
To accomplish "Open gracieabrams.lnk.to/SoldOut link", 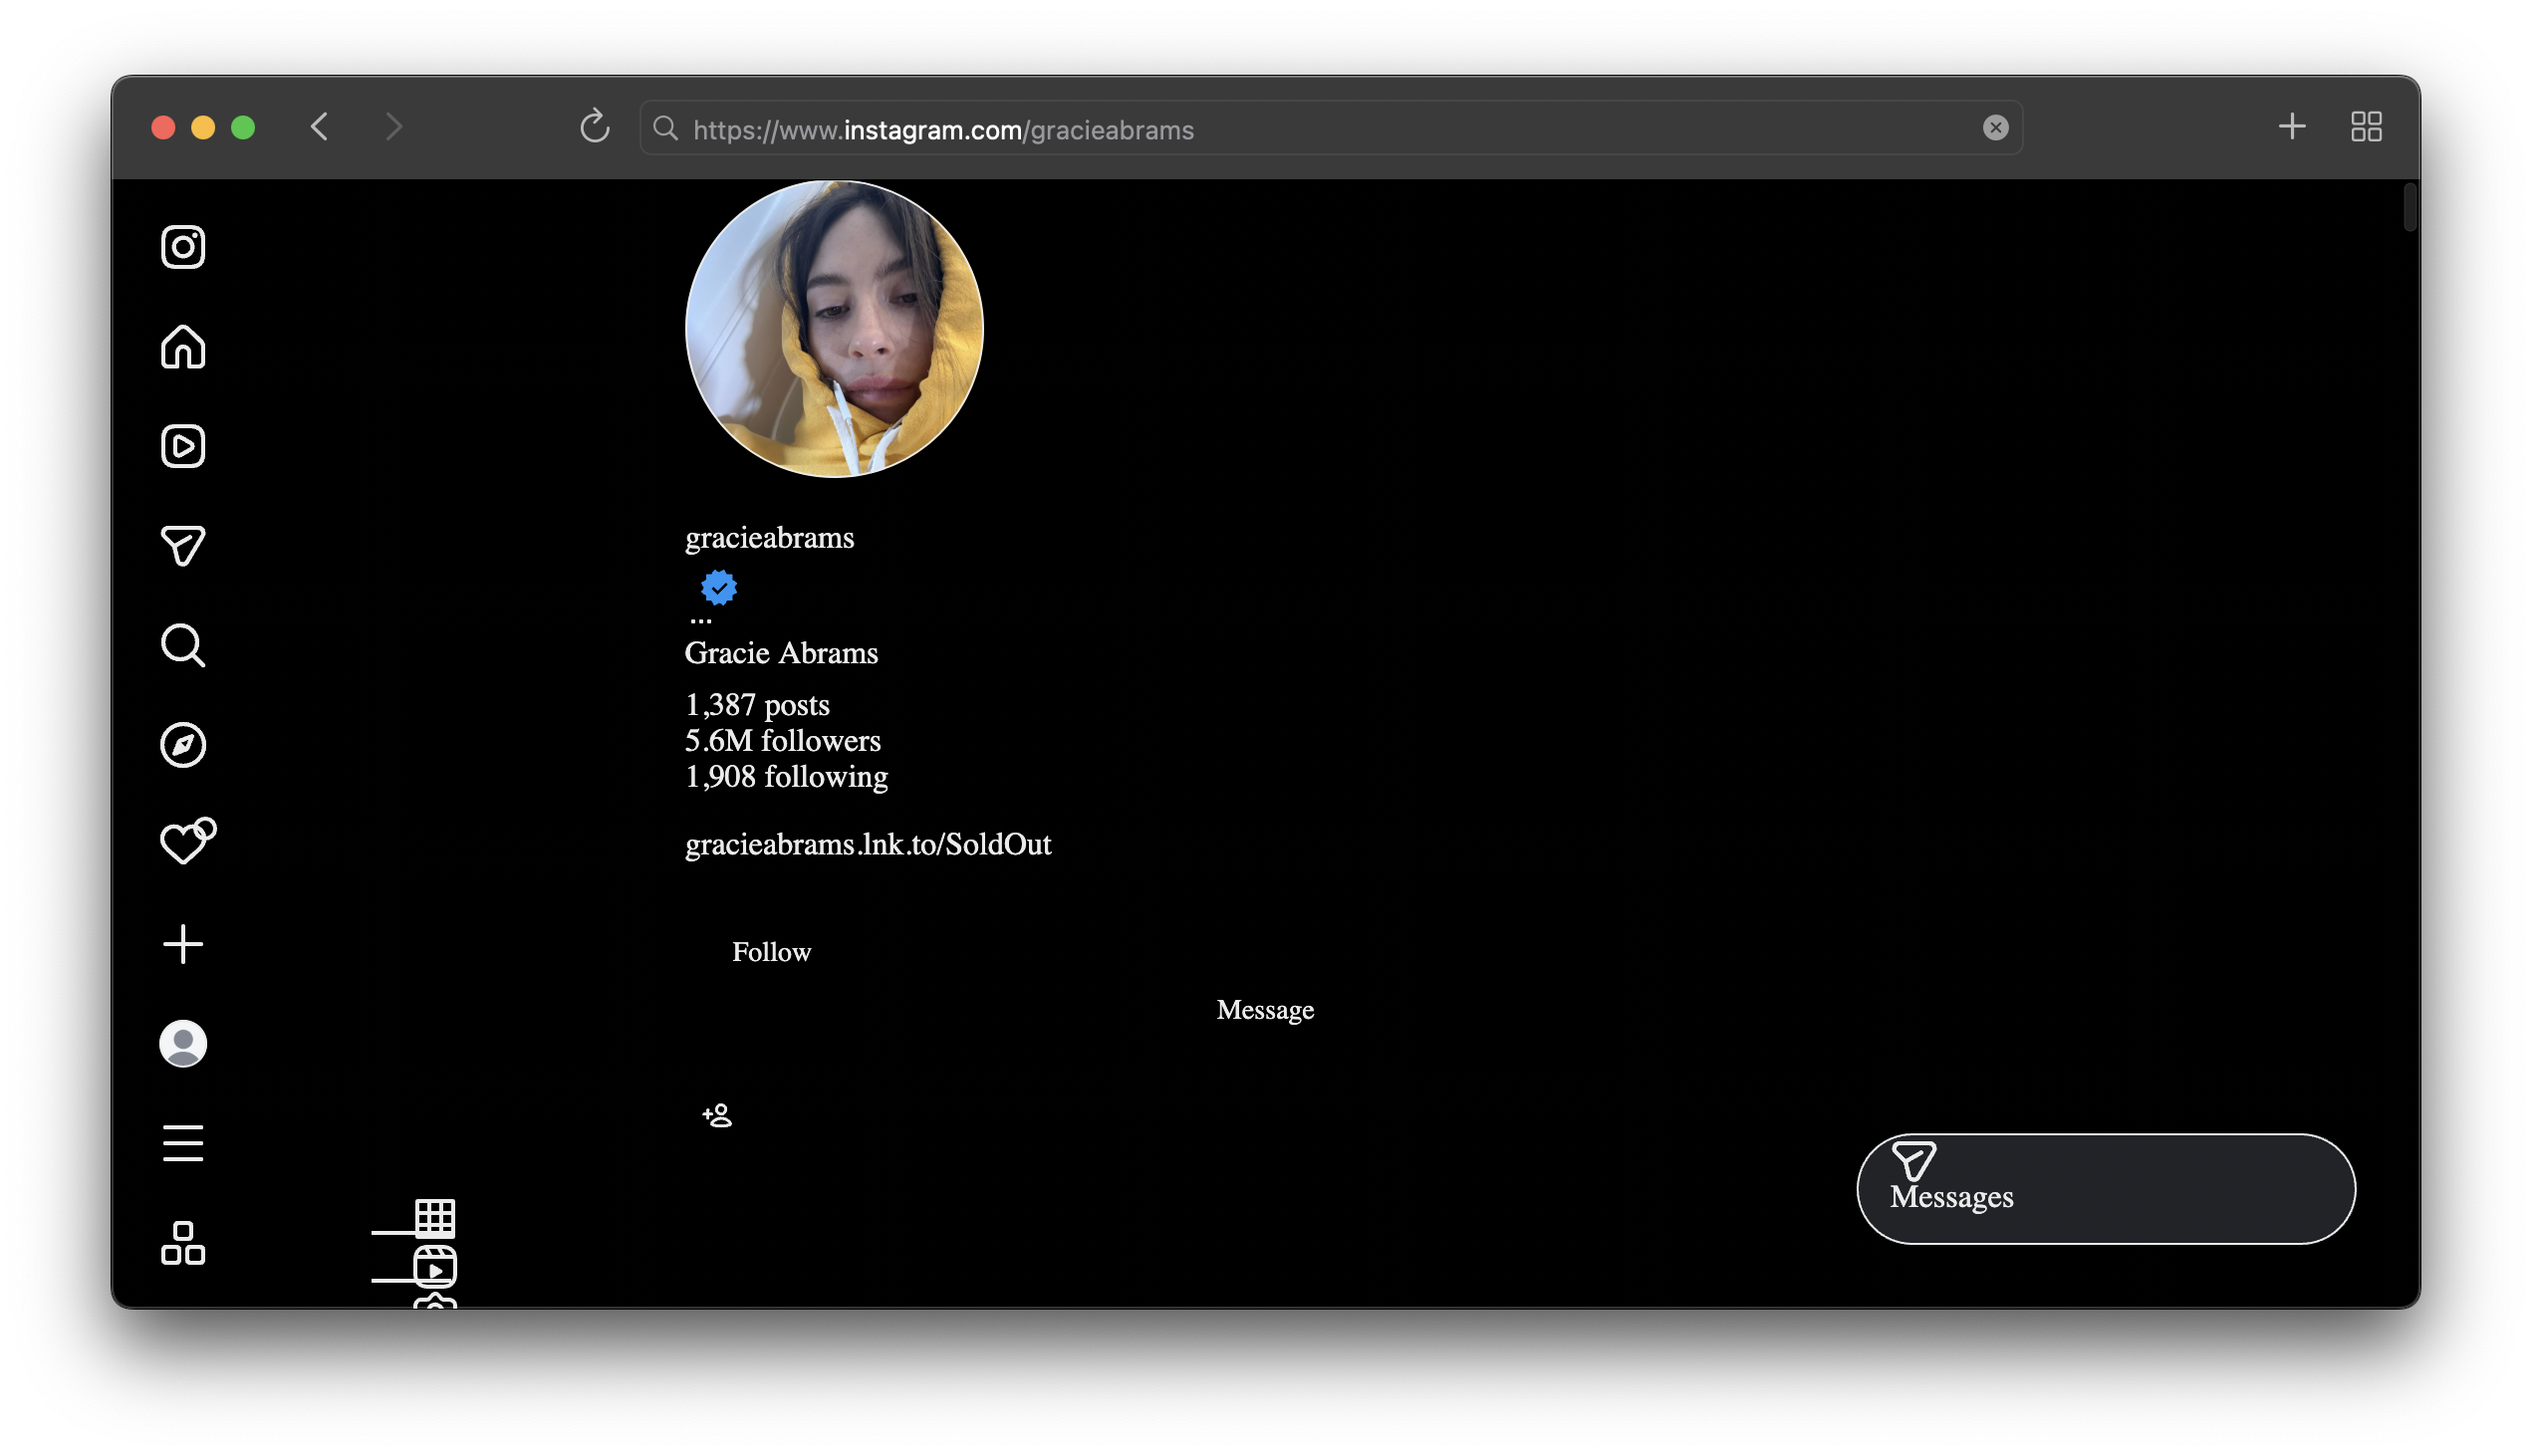I will (867, 845).
